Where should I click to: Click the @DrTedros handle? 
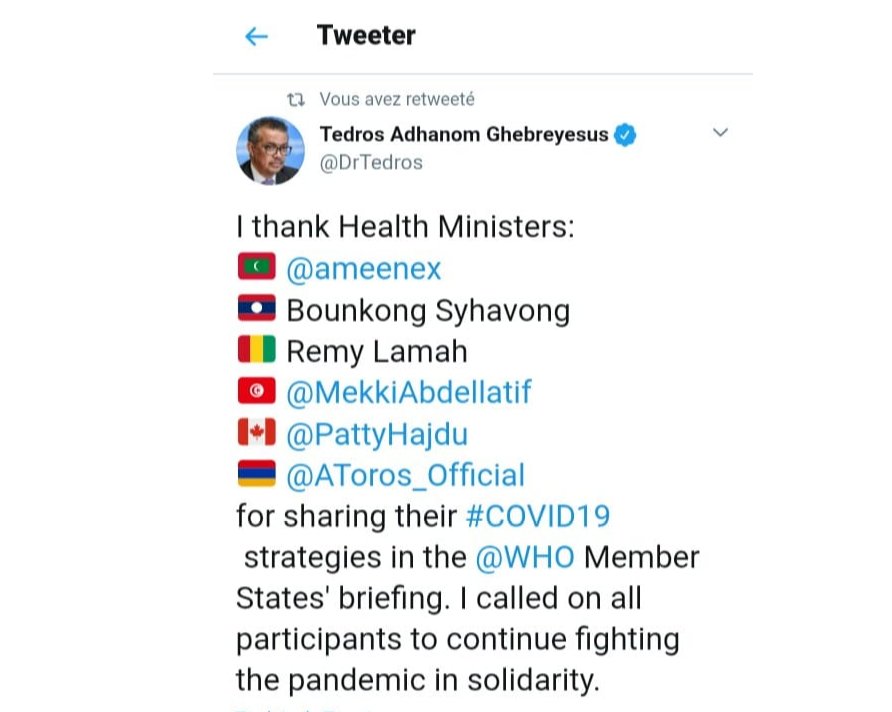(x=371, y=162)
